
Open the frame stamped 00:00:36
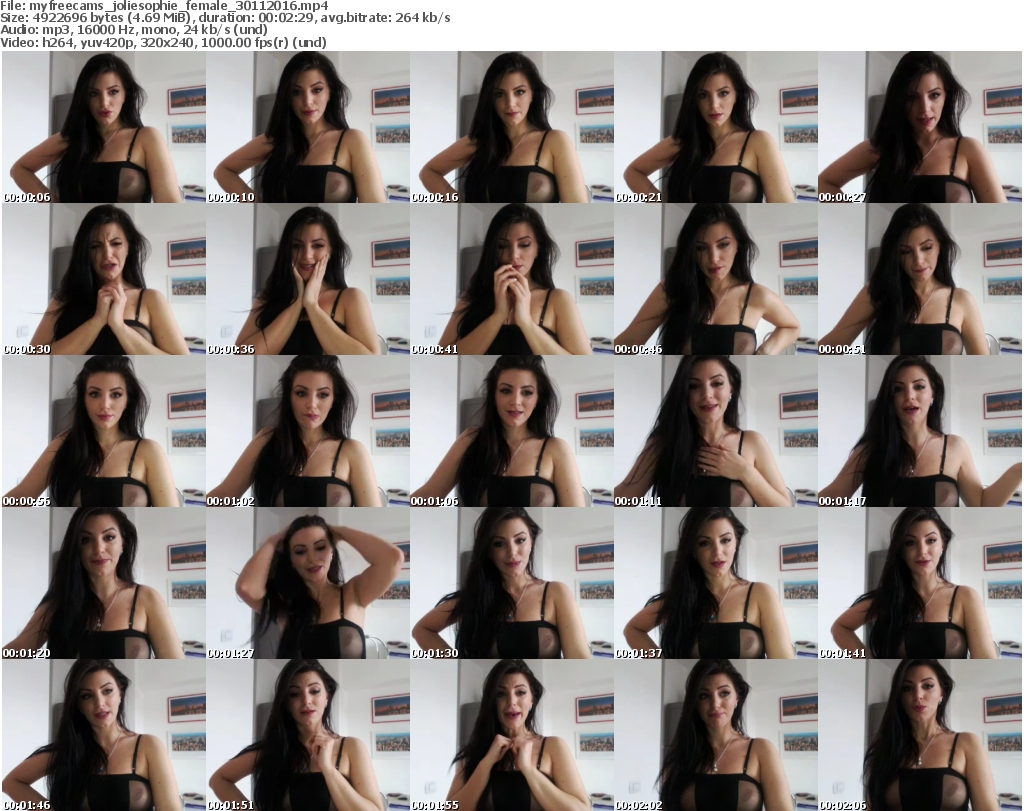tap(308, 279)
